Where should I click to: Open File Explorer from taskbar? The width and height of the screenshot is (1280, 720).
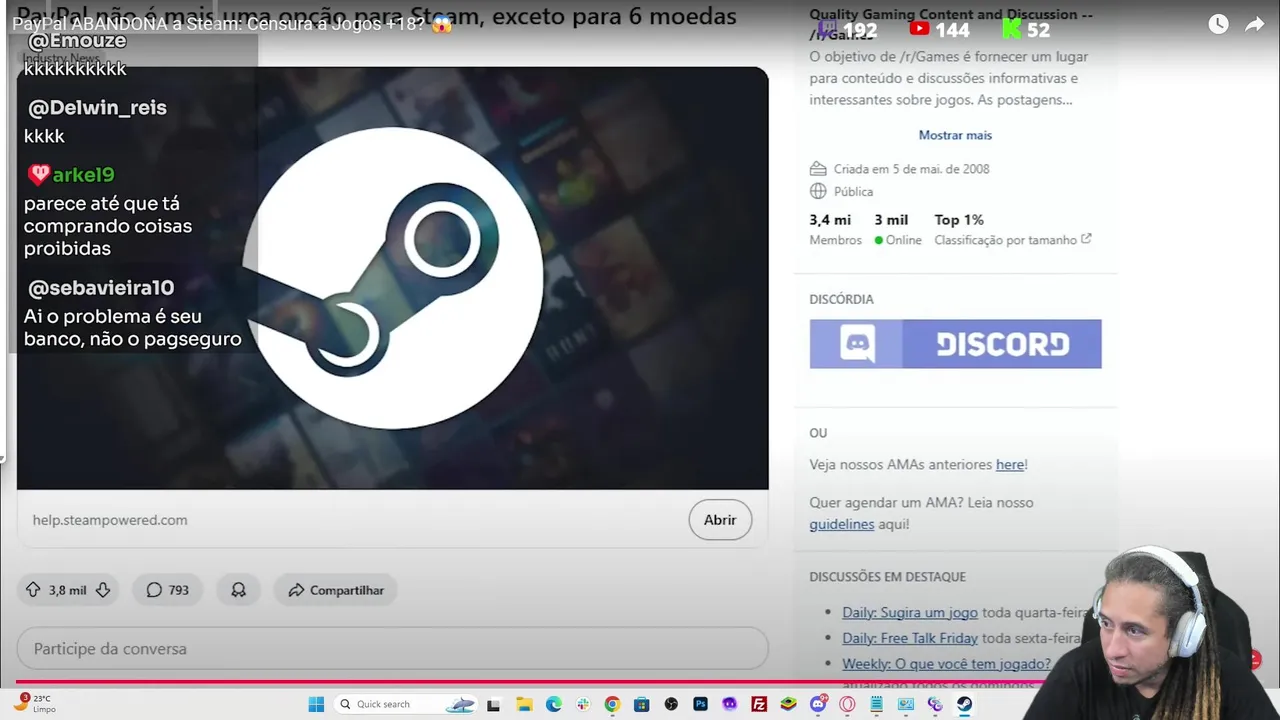pyautogui.click(x=524, y=704)
